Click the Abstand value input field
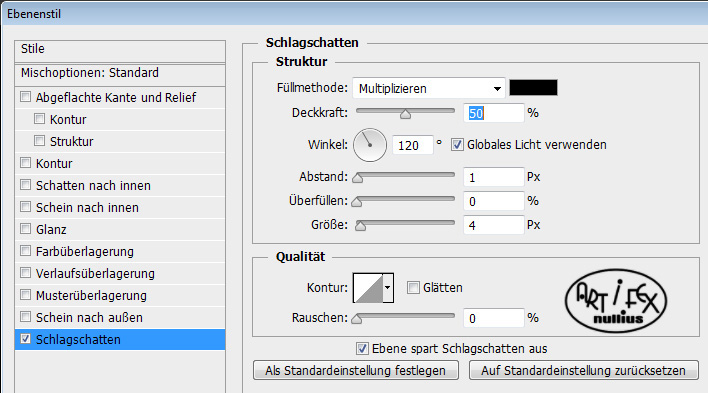This screenshot has width=708, height=393. coord(494,177)
